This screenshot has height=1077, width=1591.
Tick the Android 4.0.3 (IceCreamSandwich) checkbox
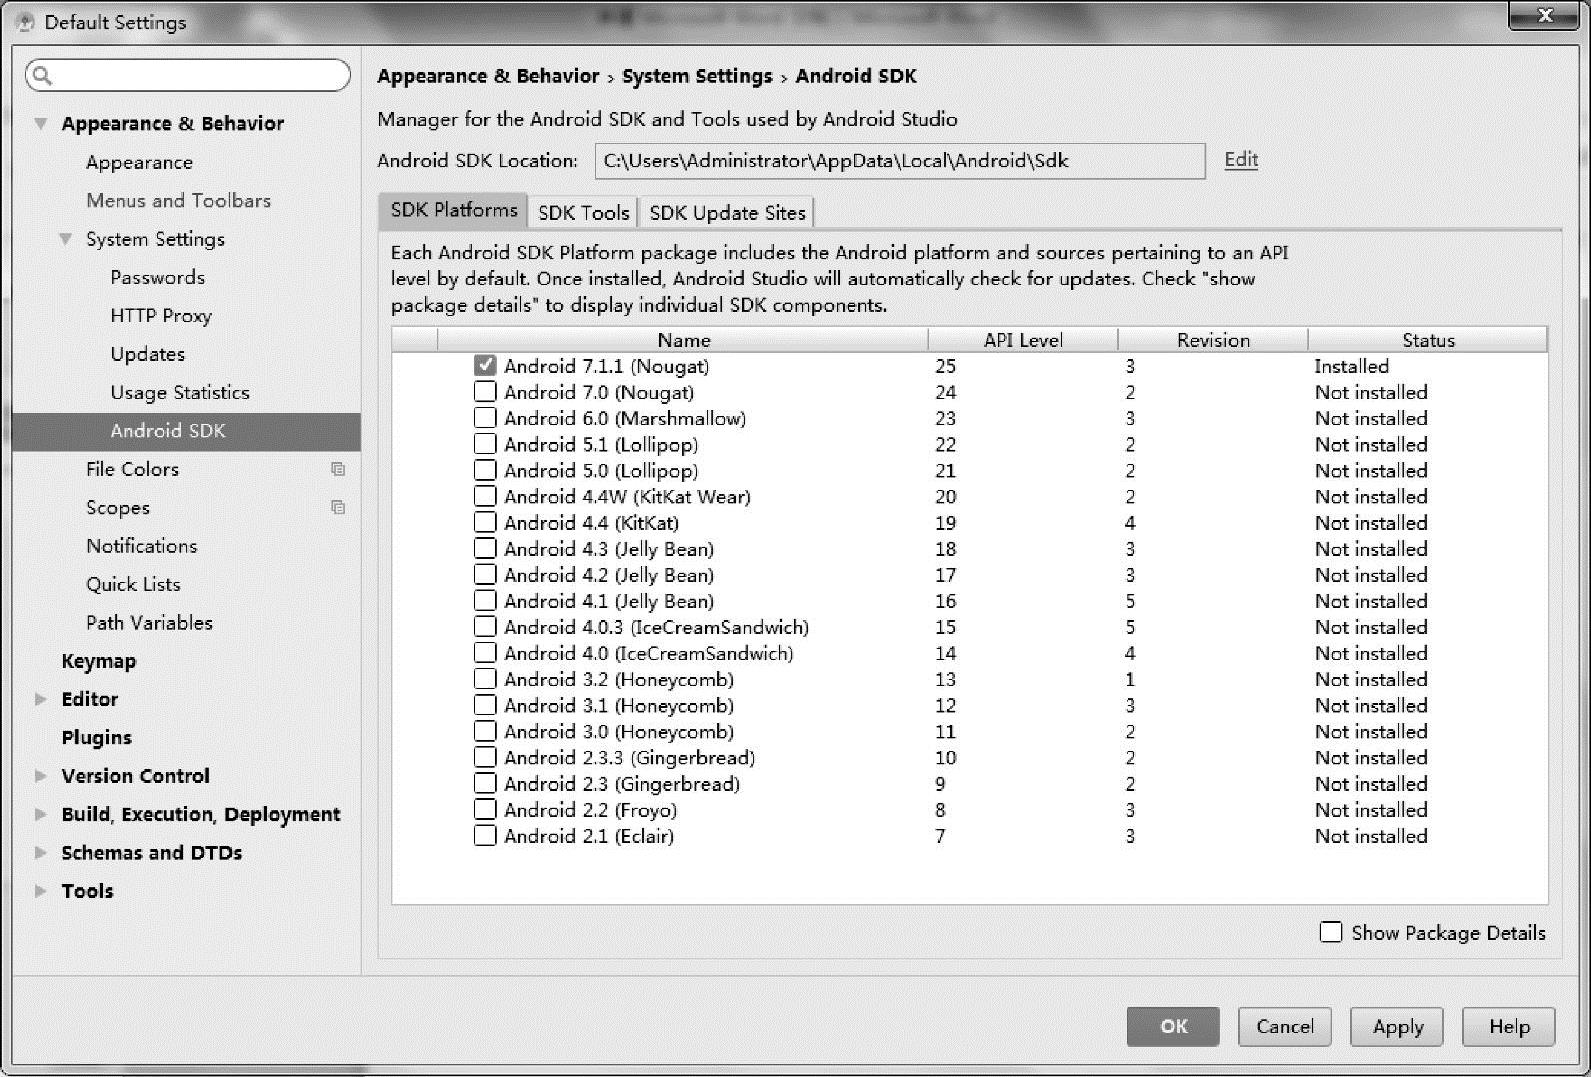[x=485, y=627]
